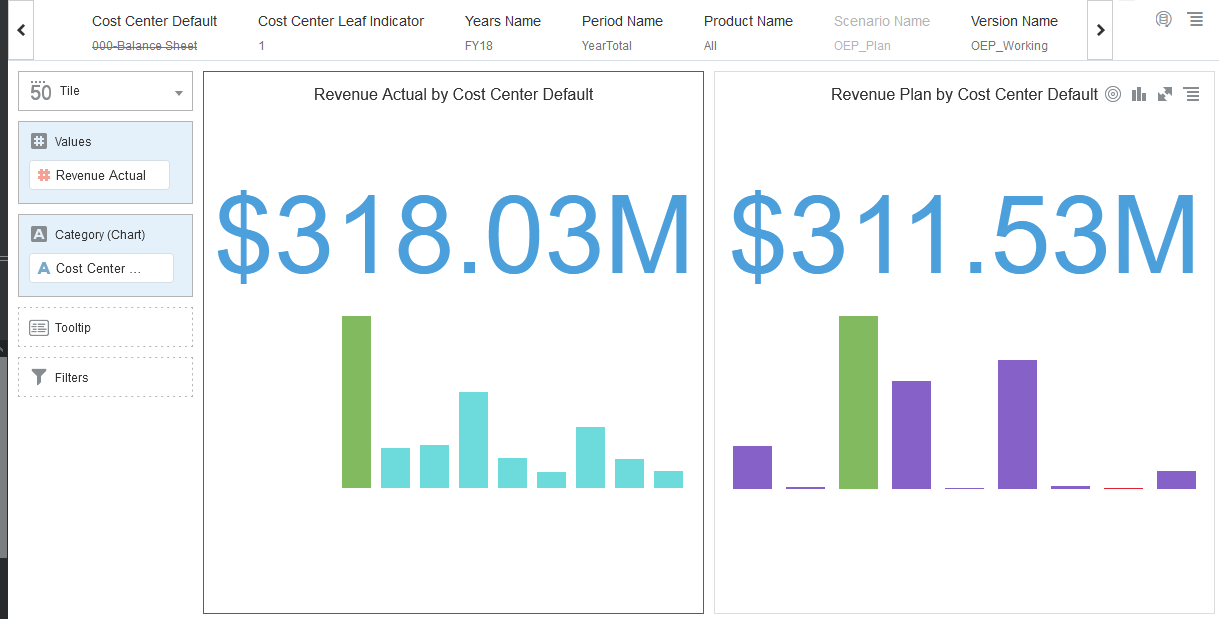Maximize the Revenue Plan chart with expand icon
This screenshot has height=619, width=1219.
click(1164, 94)
